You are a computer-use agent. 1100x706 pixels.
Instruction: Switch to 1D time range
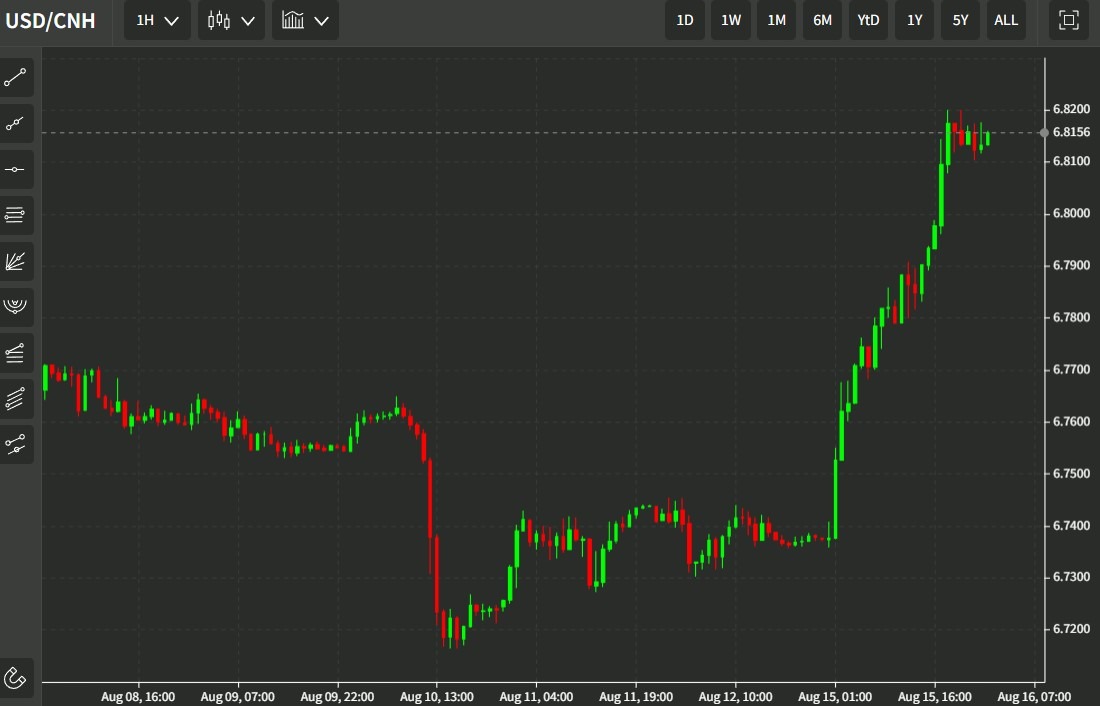[x=685, y=20]
